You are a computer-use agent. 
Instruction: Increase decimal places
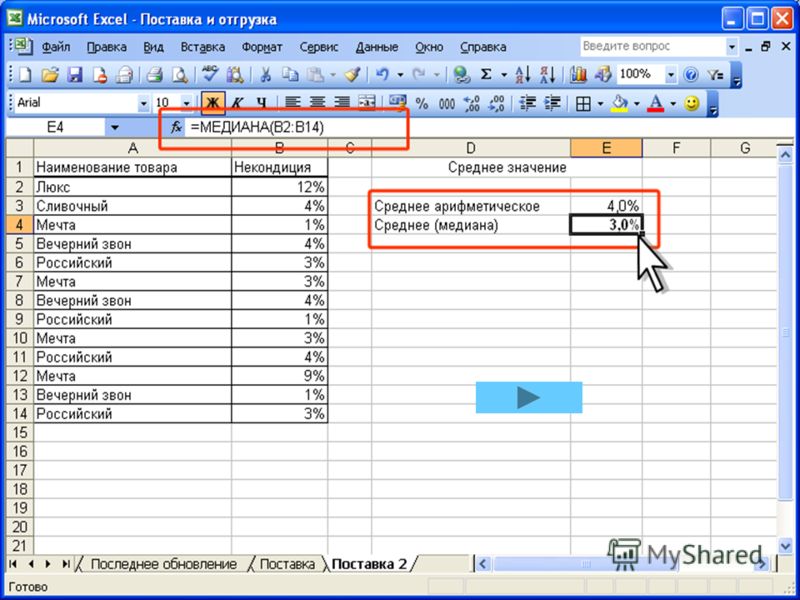coord(471,104)
